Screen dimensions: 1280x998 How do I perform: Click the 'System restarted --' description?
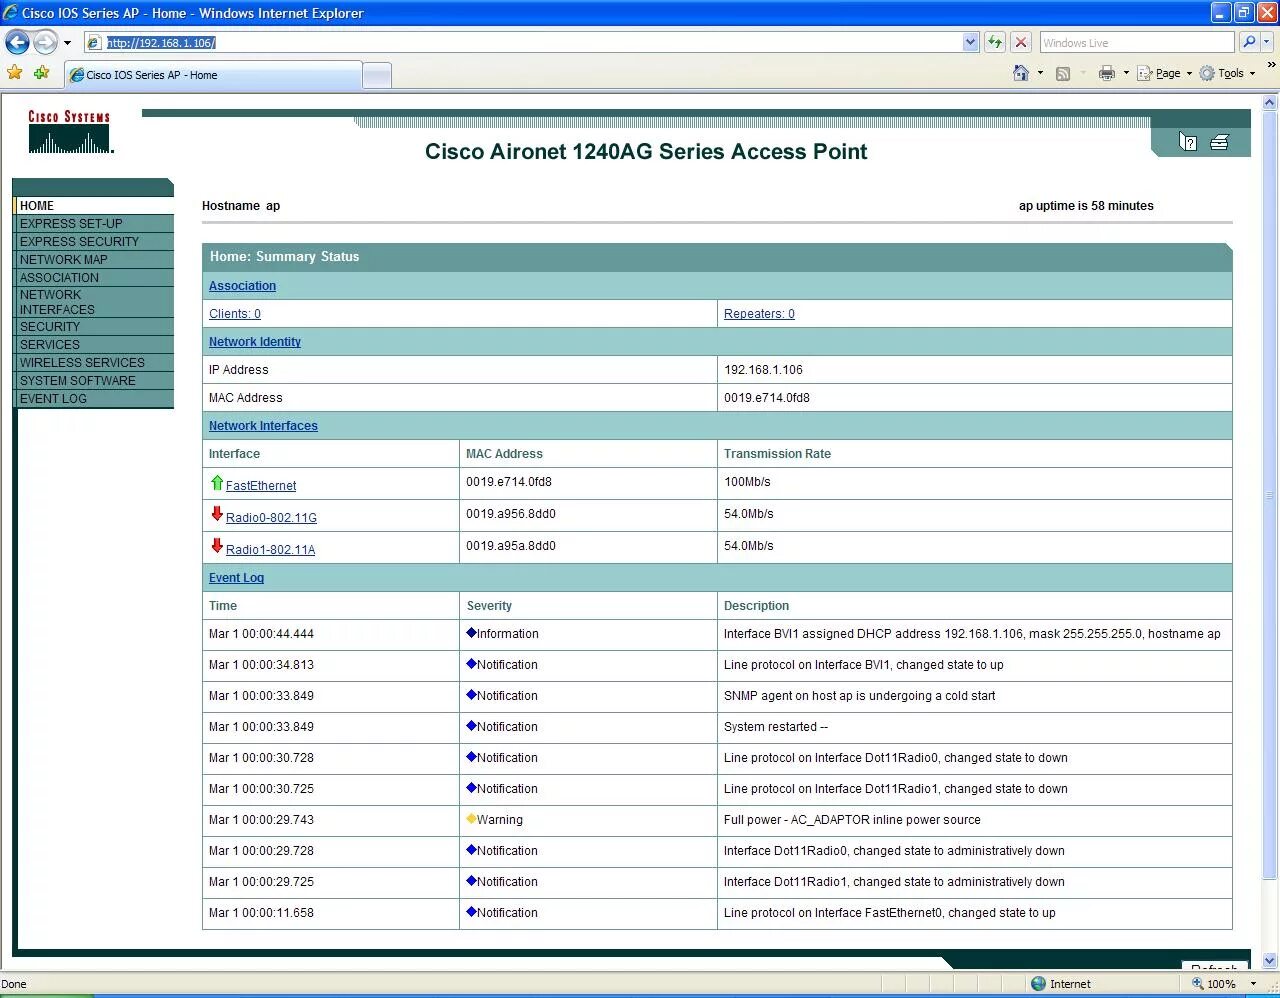tap(776, 727)
